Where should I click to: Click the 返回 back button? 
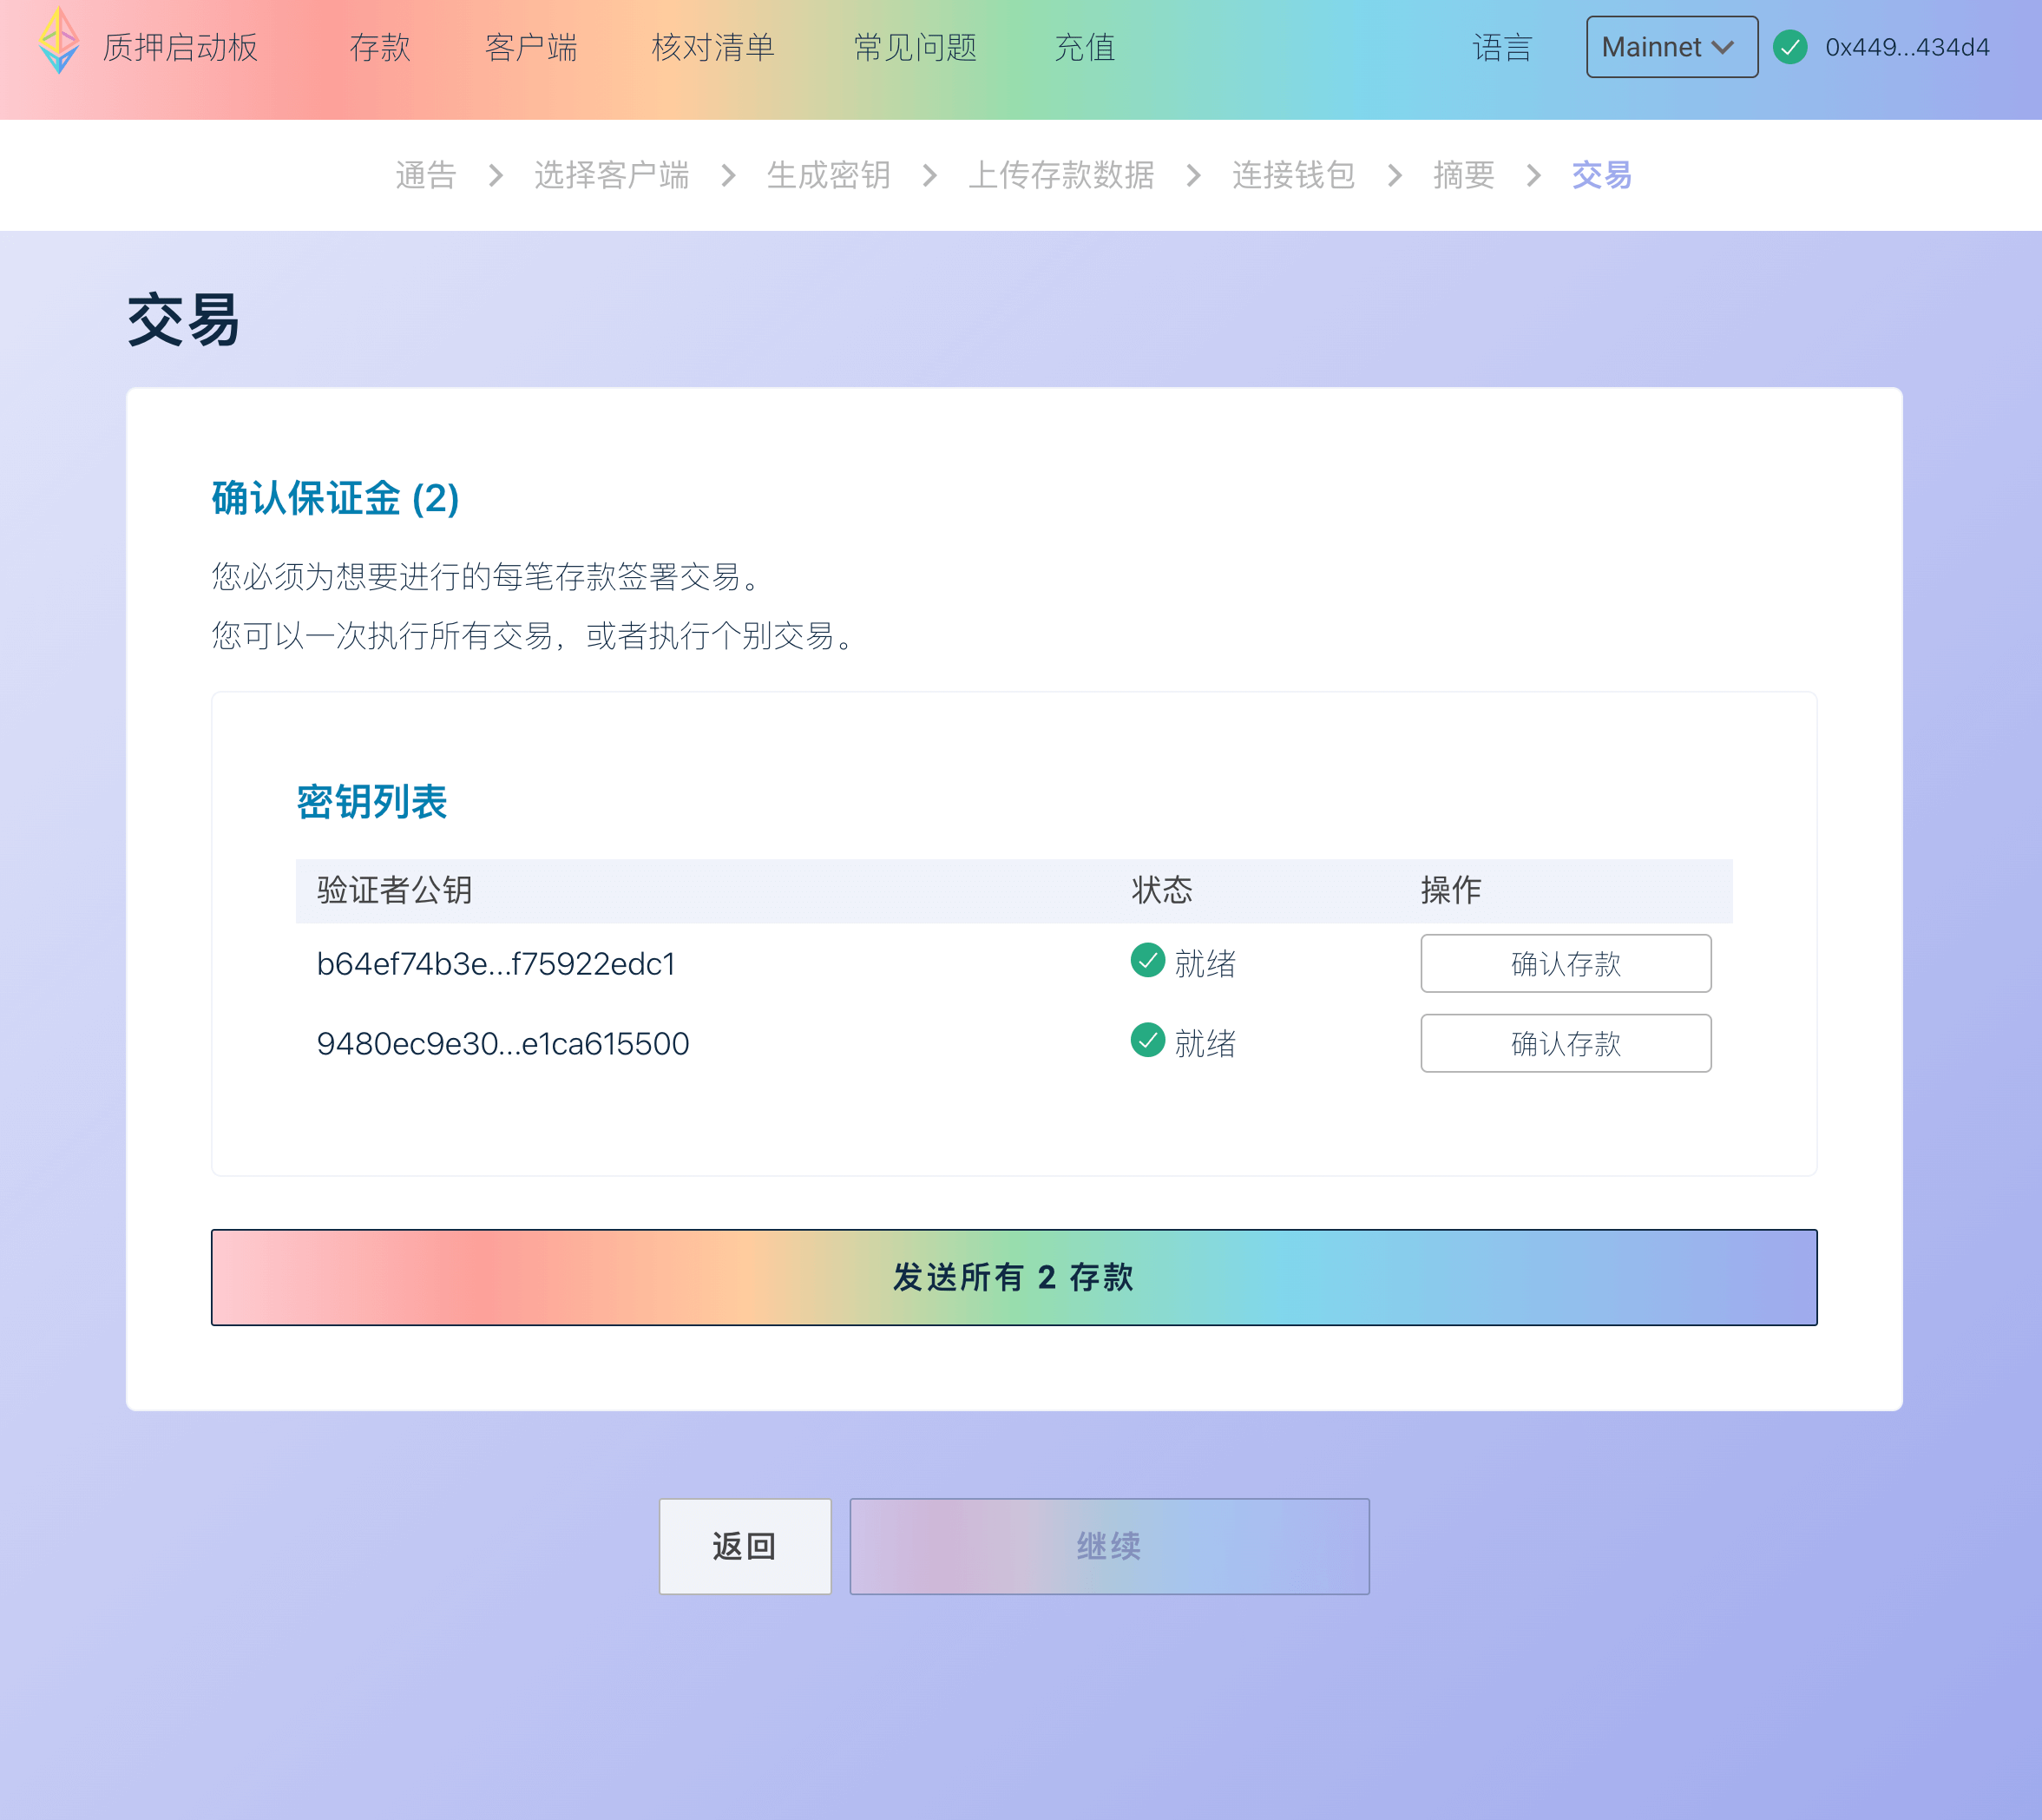pyautogui.click(x=745, y=1546)
